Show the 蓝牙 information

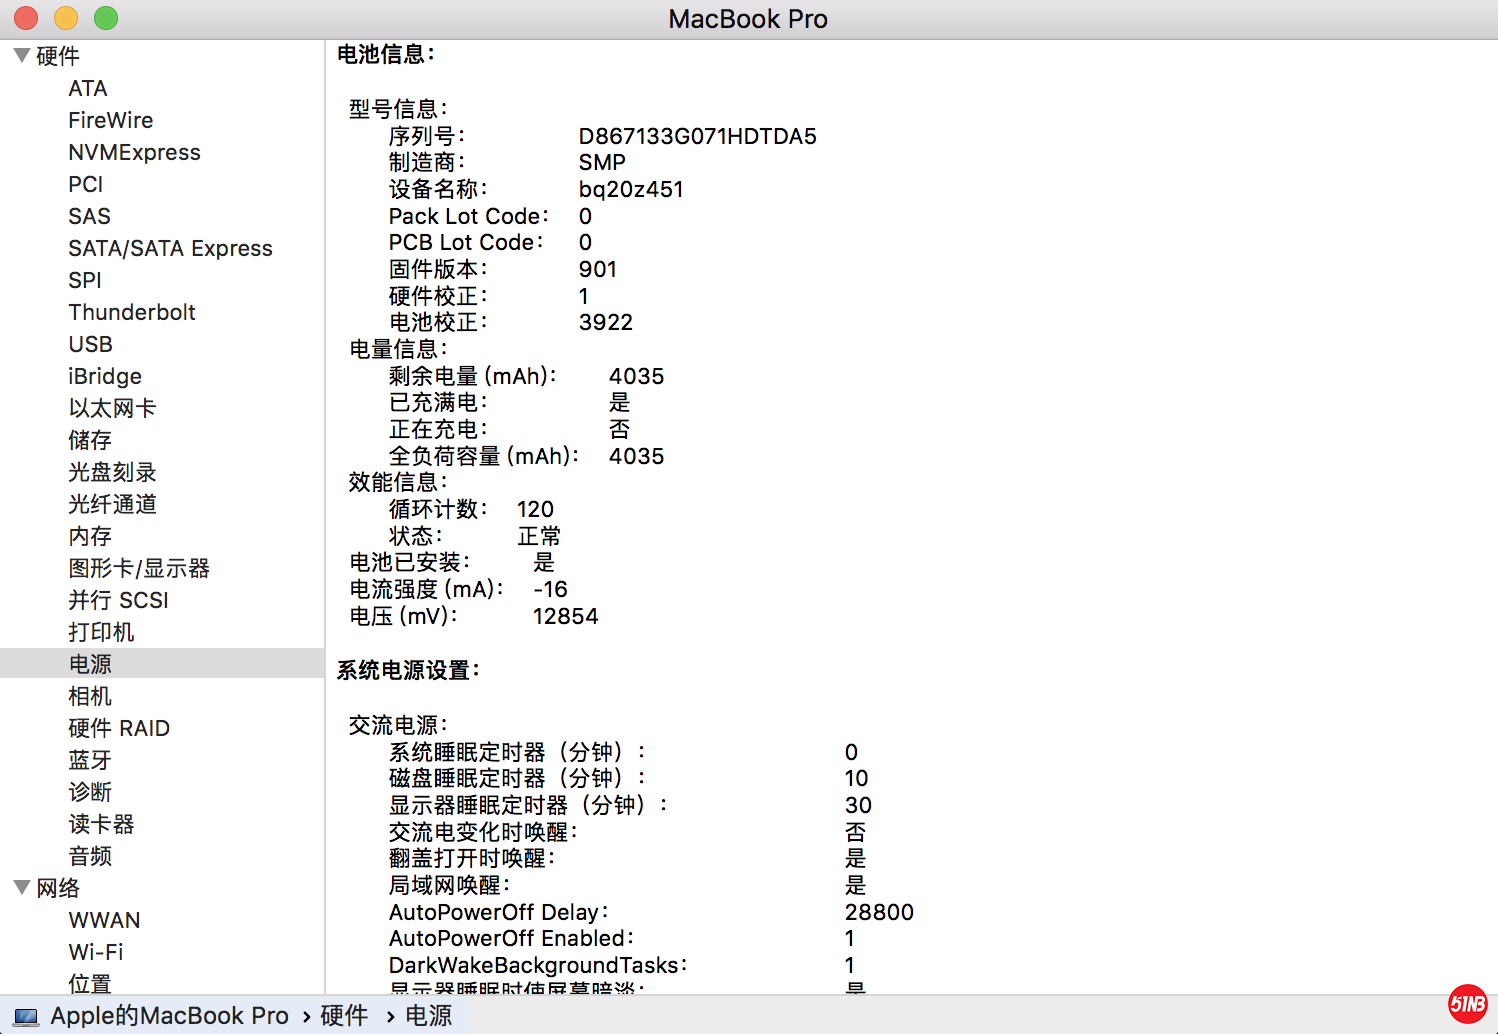tap(89, 760)
